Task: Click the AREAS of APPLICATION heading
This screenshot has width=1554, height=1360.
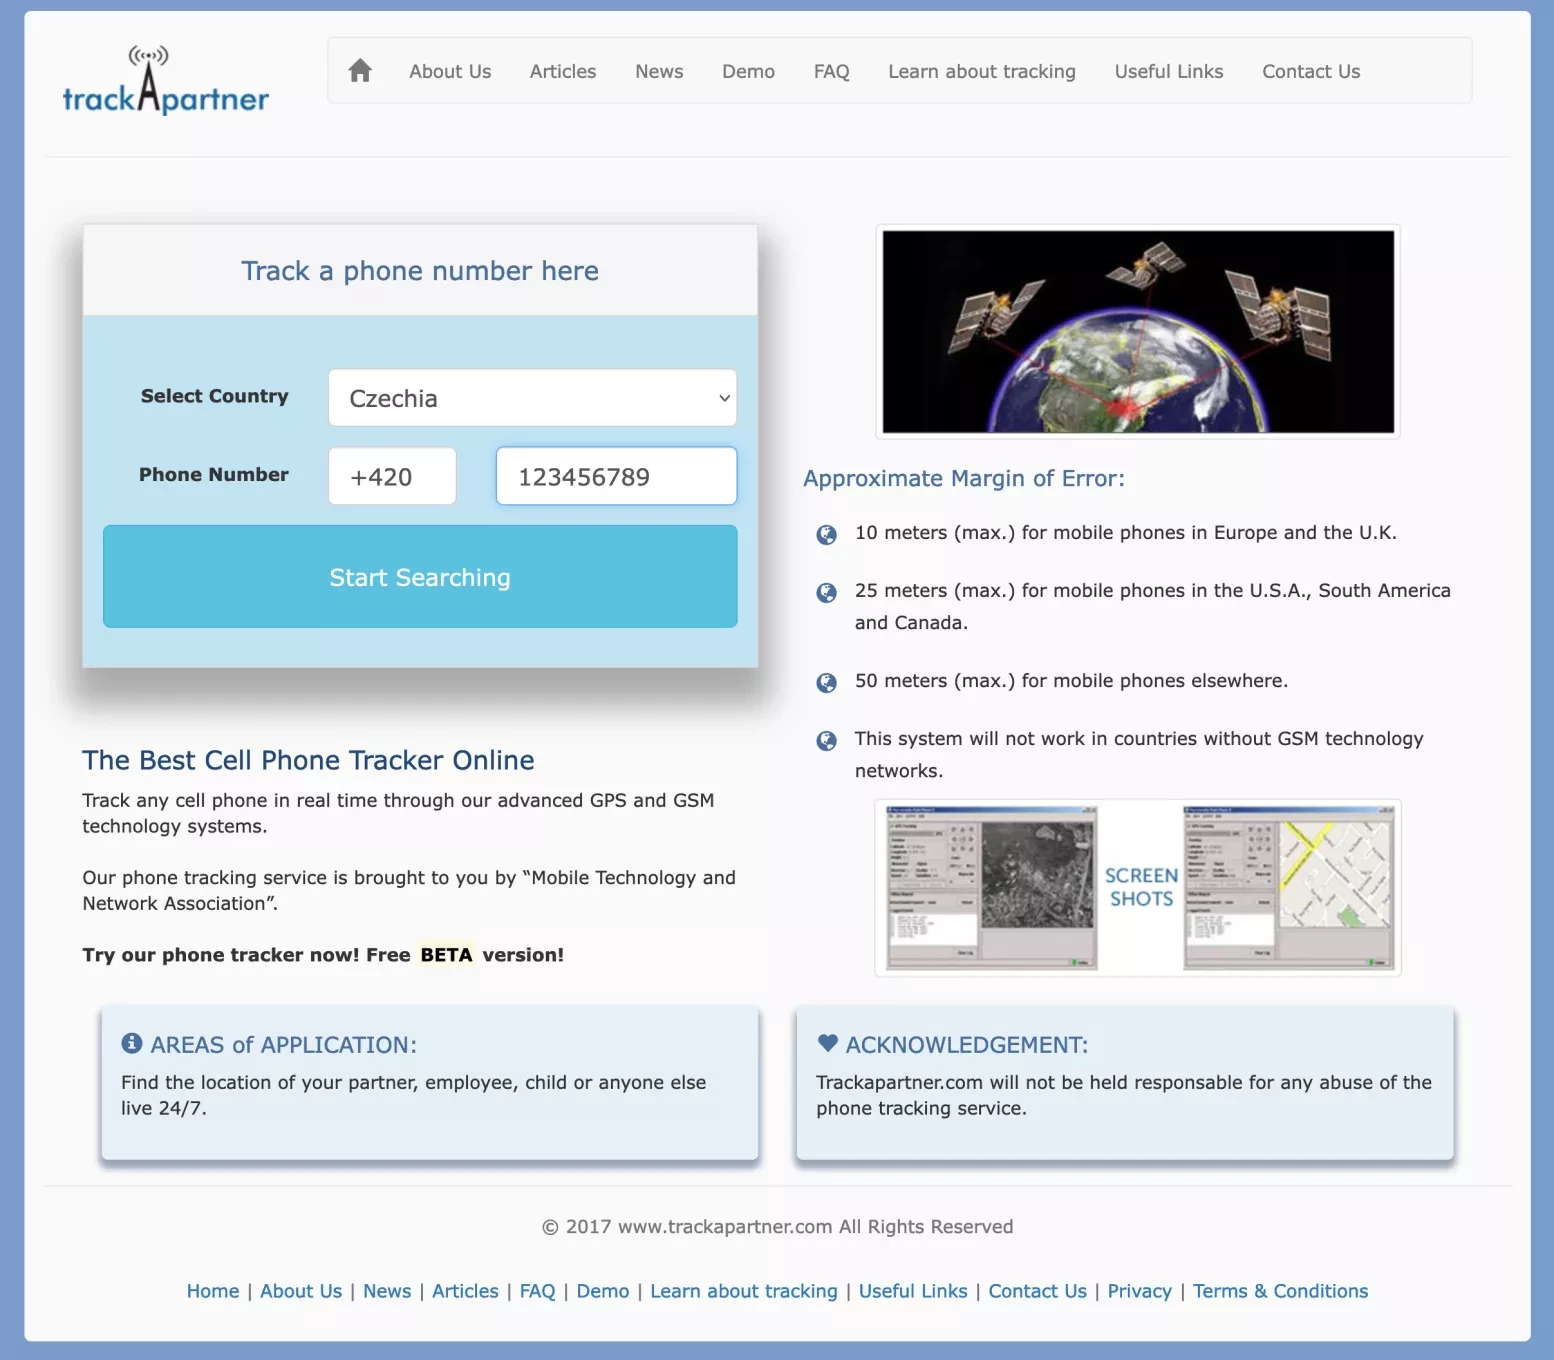Action: [283, 1044]
